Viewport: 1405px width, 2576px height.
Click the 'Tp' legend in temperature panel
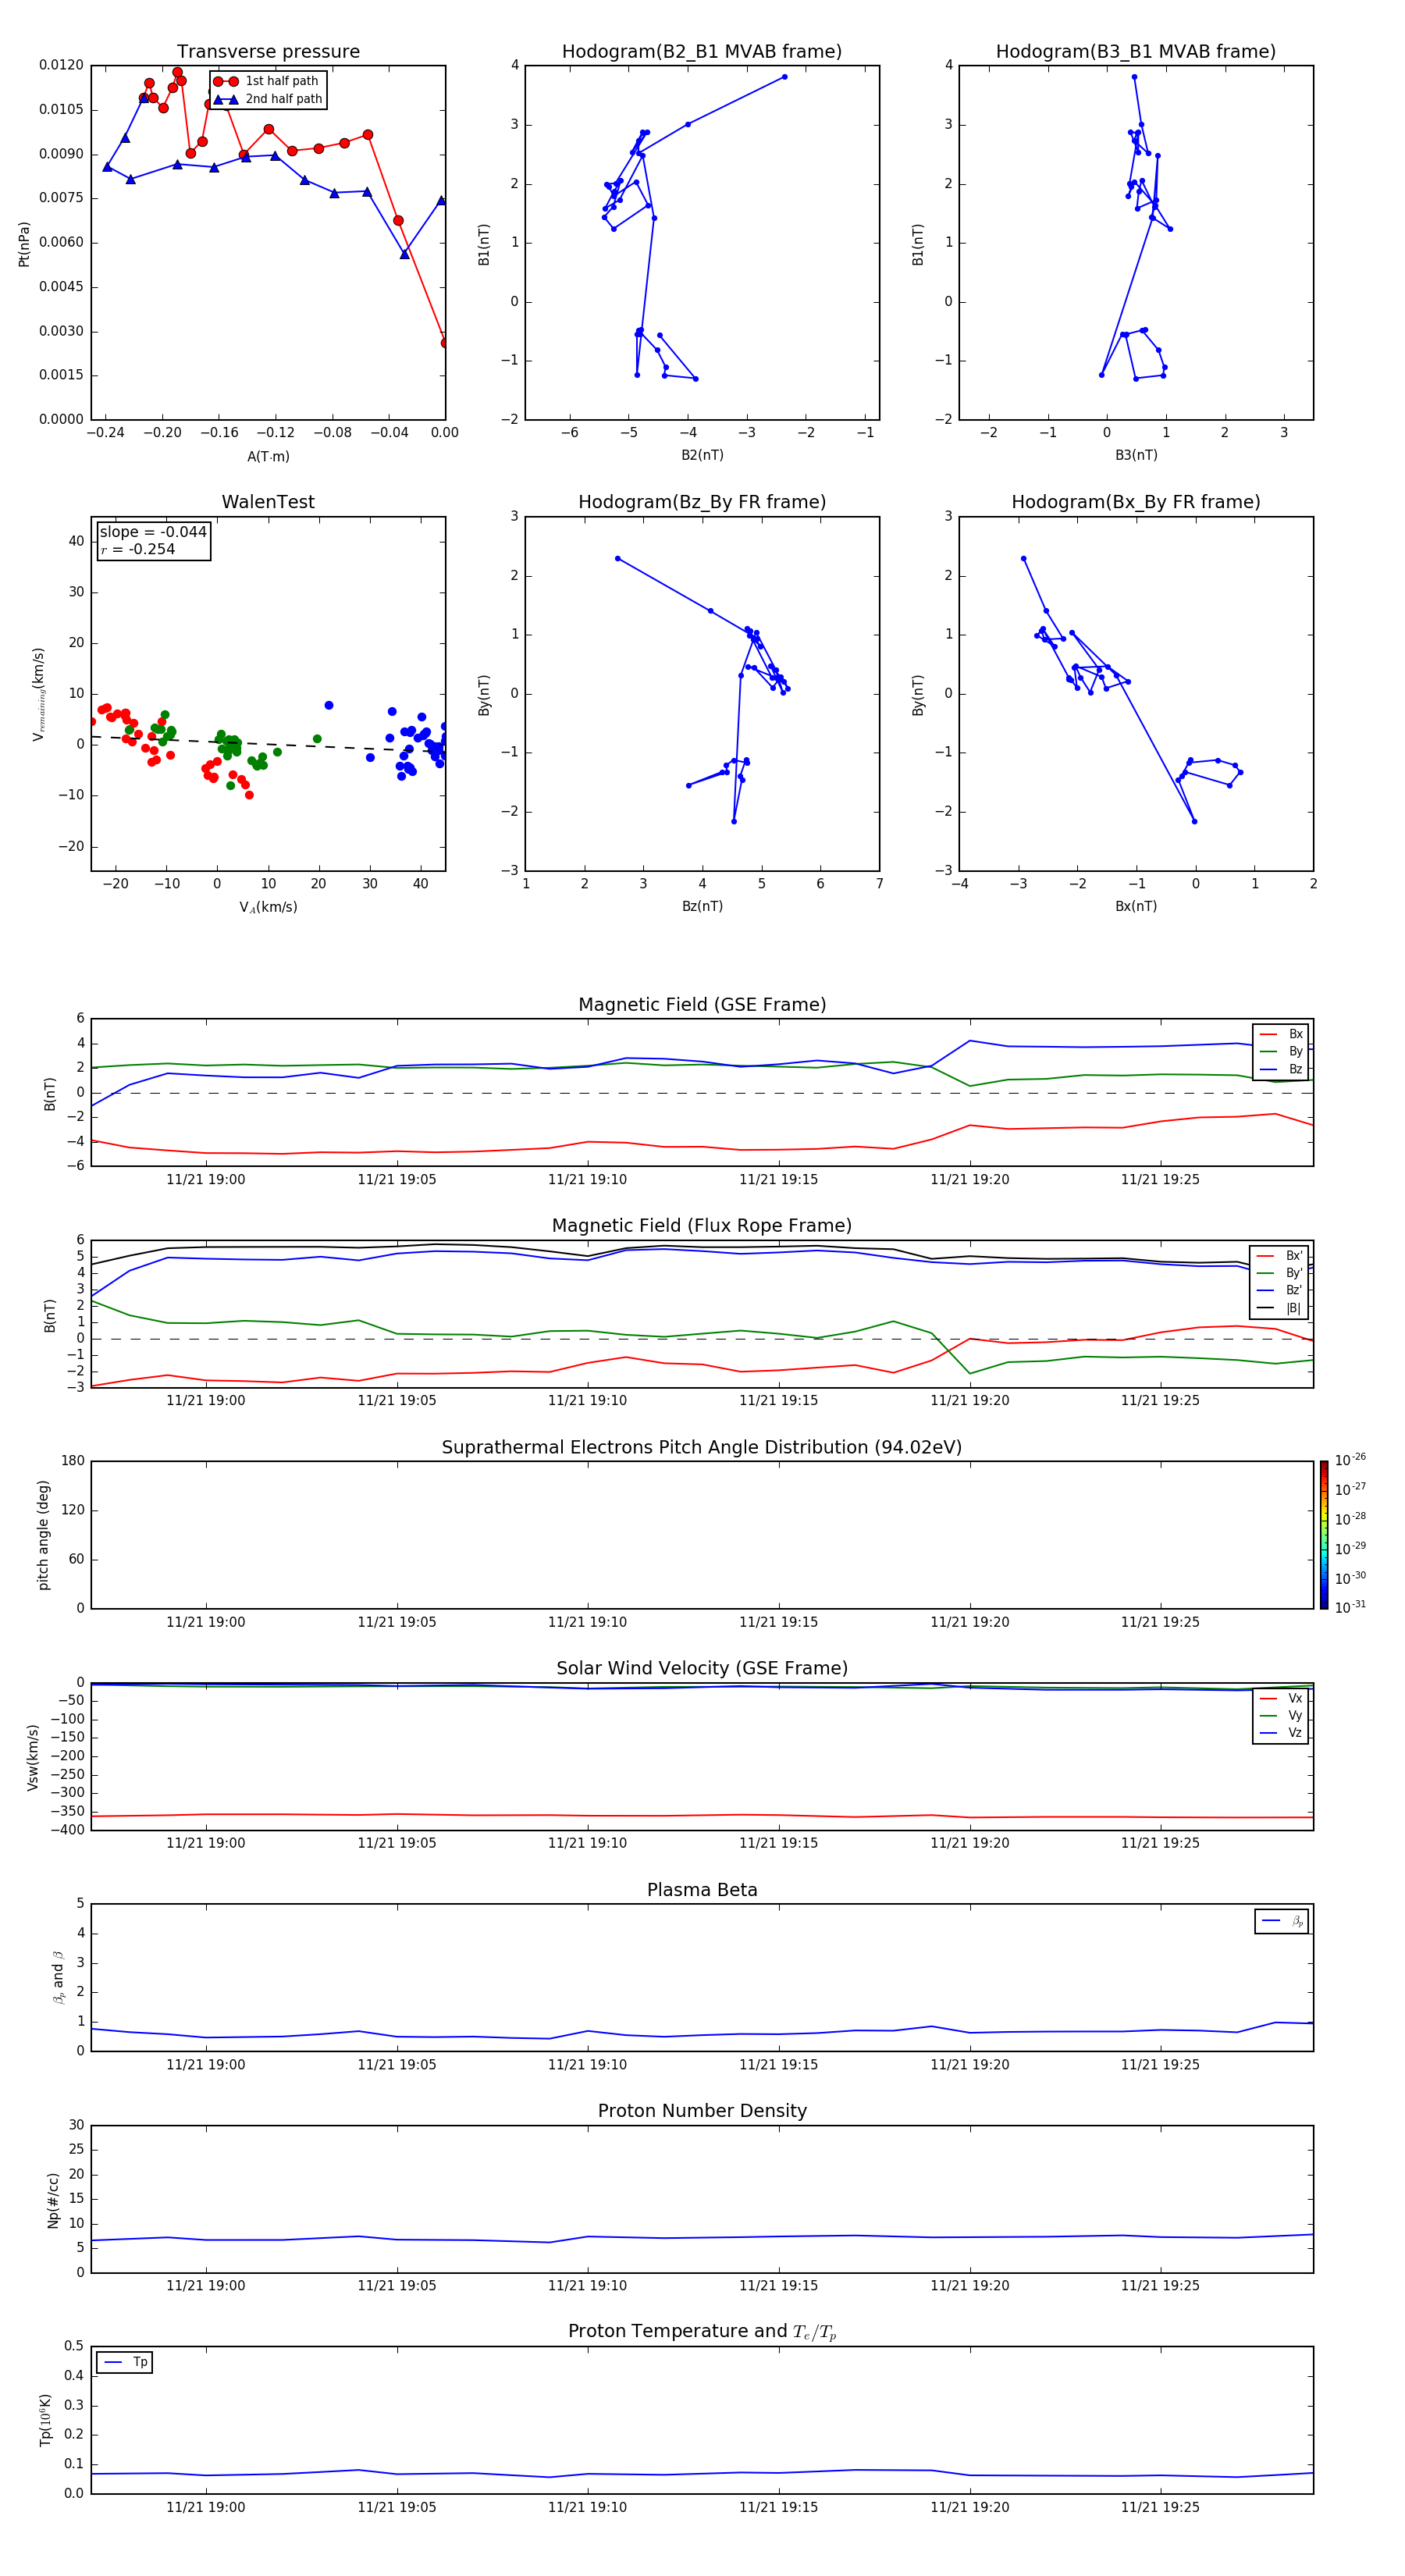point(124,2363)
